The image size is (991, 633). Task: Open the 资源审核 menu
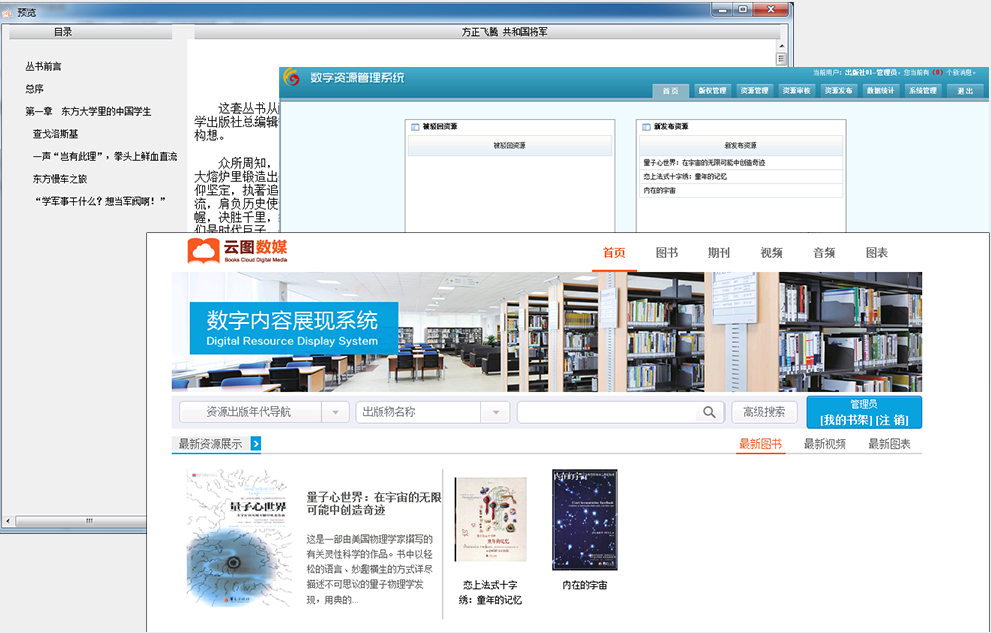coord(796,91)
